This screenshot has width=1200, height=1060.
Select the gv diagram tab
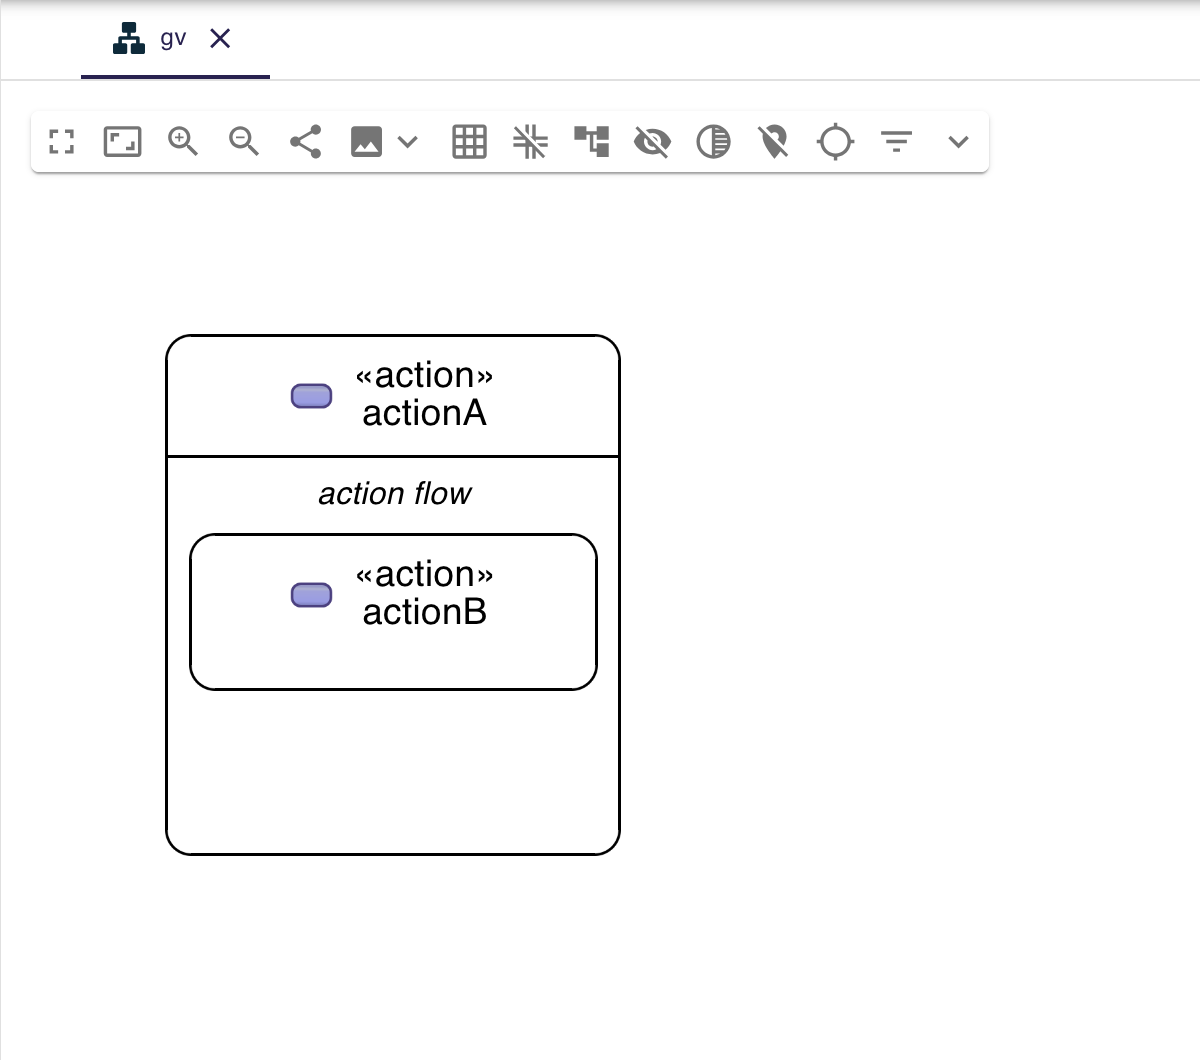160,40
